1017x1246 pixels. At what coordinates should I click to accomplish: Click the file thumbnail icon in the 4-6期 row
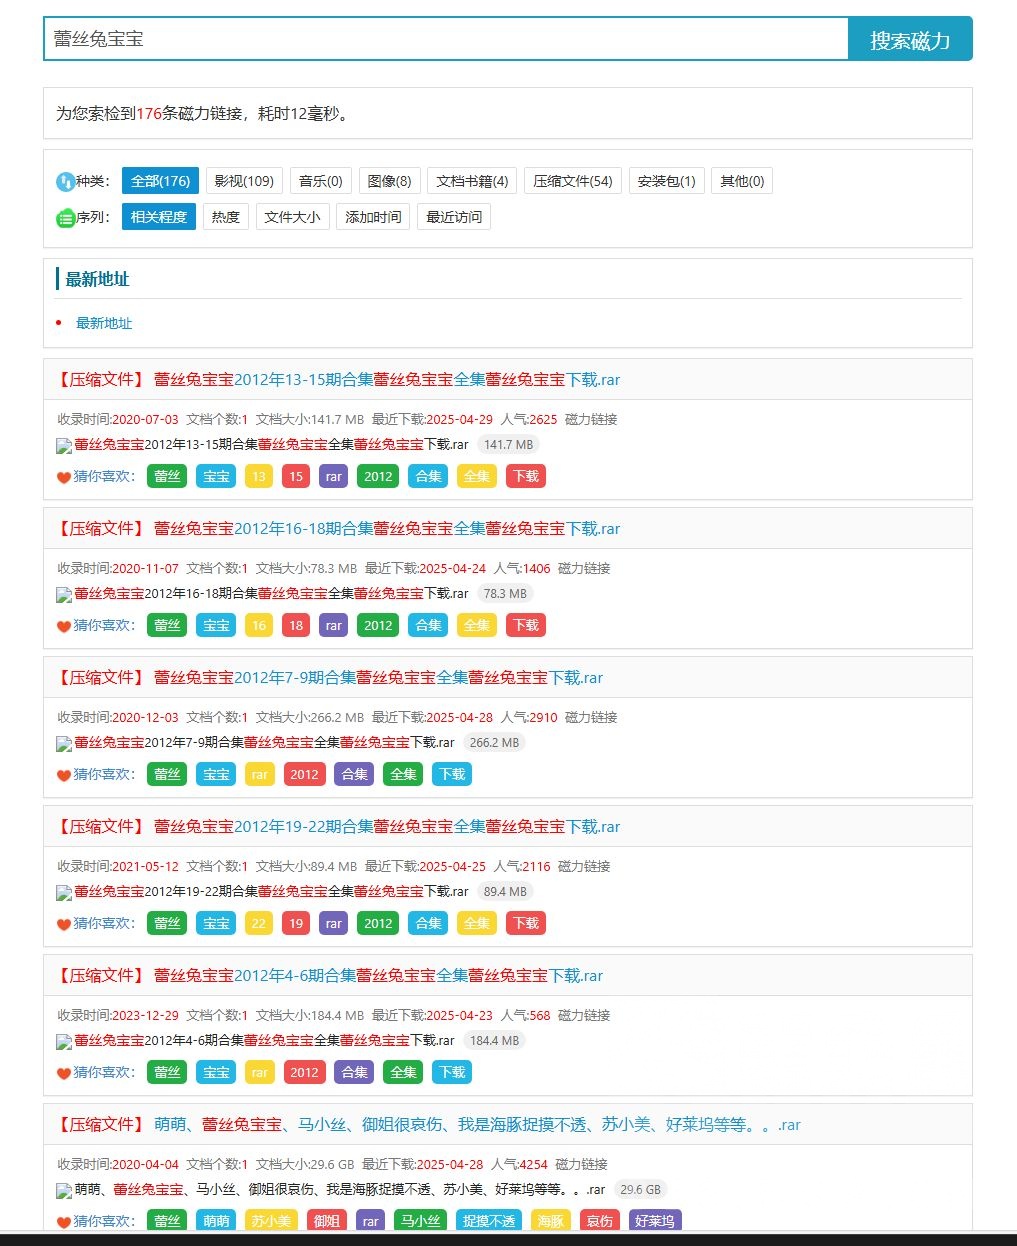pos(64,1042)
